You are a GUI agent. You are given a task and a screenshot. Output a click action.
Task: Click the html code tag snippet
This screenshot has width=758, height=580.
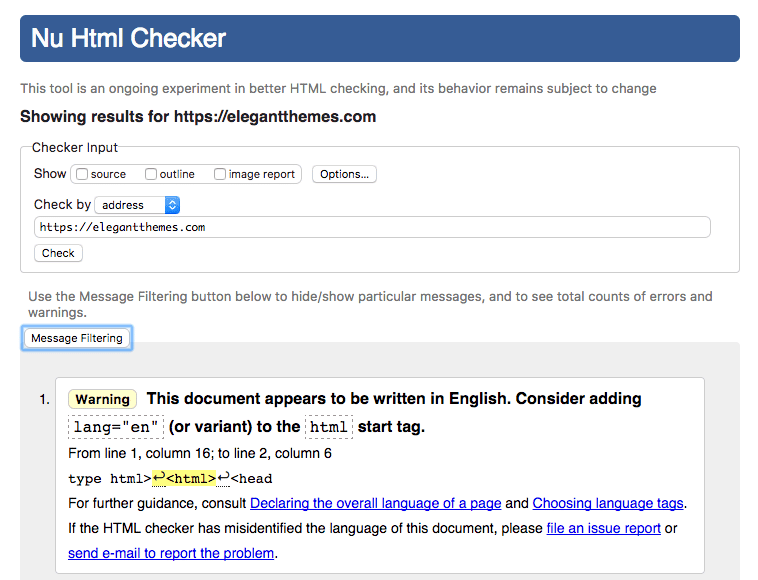coord(329,427)
